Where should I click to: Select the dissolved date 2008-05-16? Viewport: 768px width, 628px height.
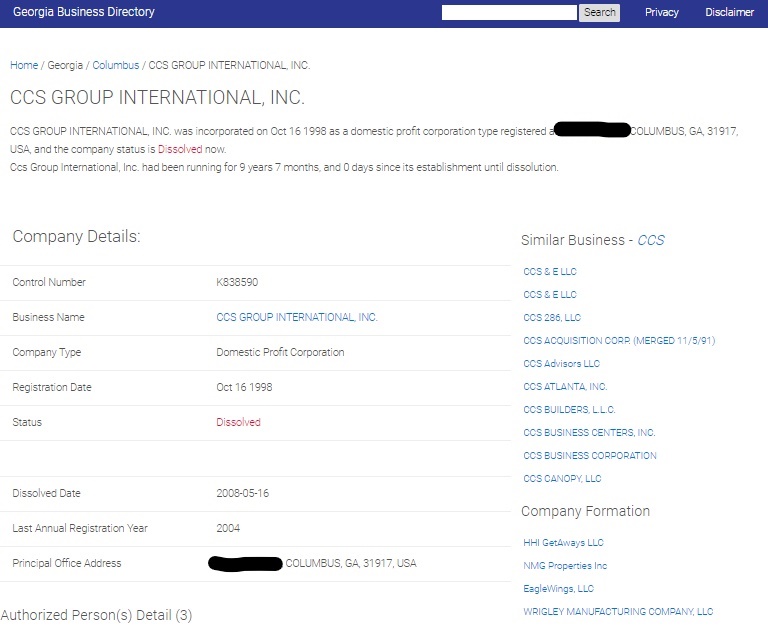click(x=242, y=493)
